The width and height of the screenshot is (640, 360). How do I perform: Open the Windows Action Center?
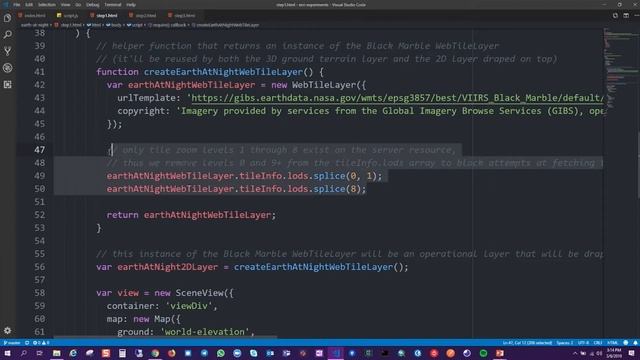pyautogui.click(x=631, y=353)
